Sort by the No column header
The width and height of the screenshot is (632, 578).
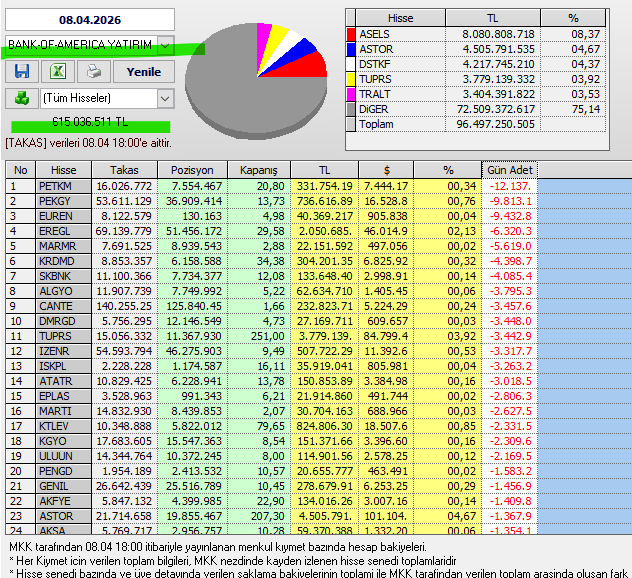[21, 170]
